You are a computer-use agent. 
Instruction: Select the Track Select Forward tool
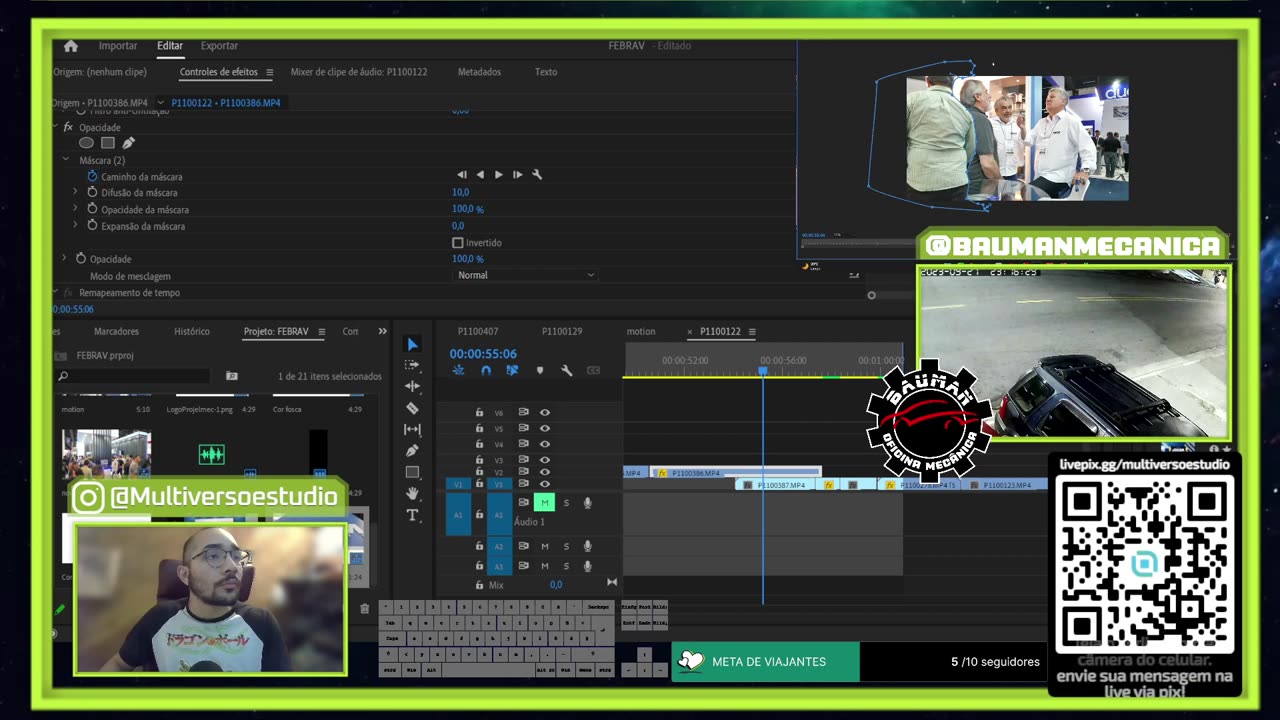click(x=412, y=365)
